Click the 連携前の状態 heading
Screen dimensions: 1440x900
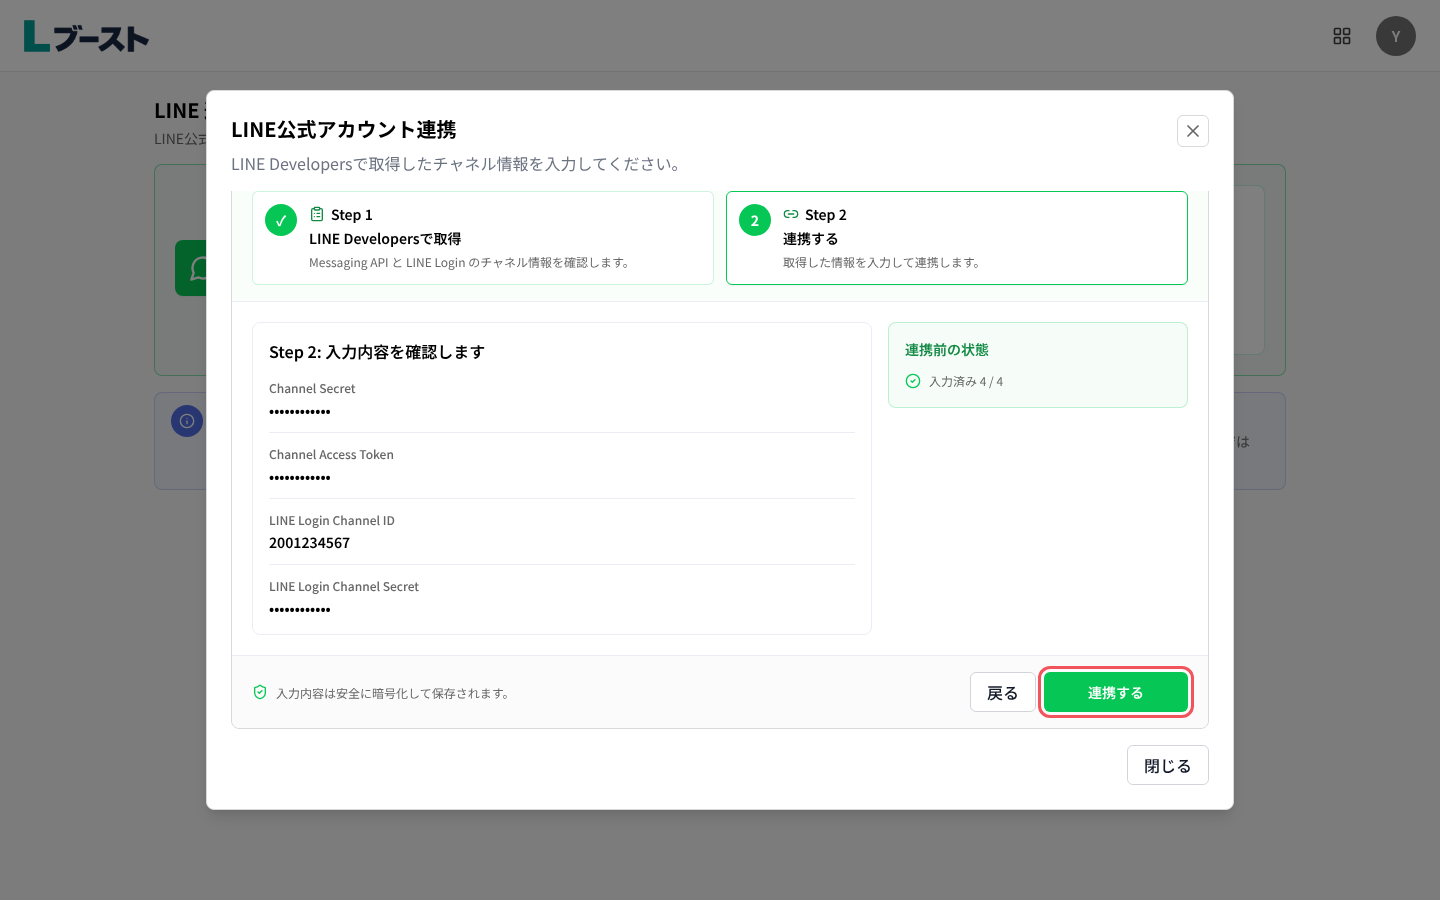[x=947, y=350]
